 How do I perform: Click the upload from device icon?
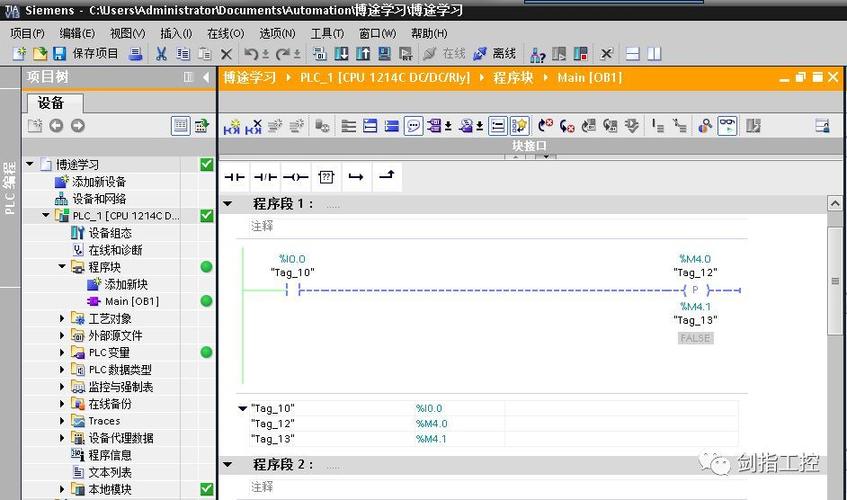click(x=363, y=53)
